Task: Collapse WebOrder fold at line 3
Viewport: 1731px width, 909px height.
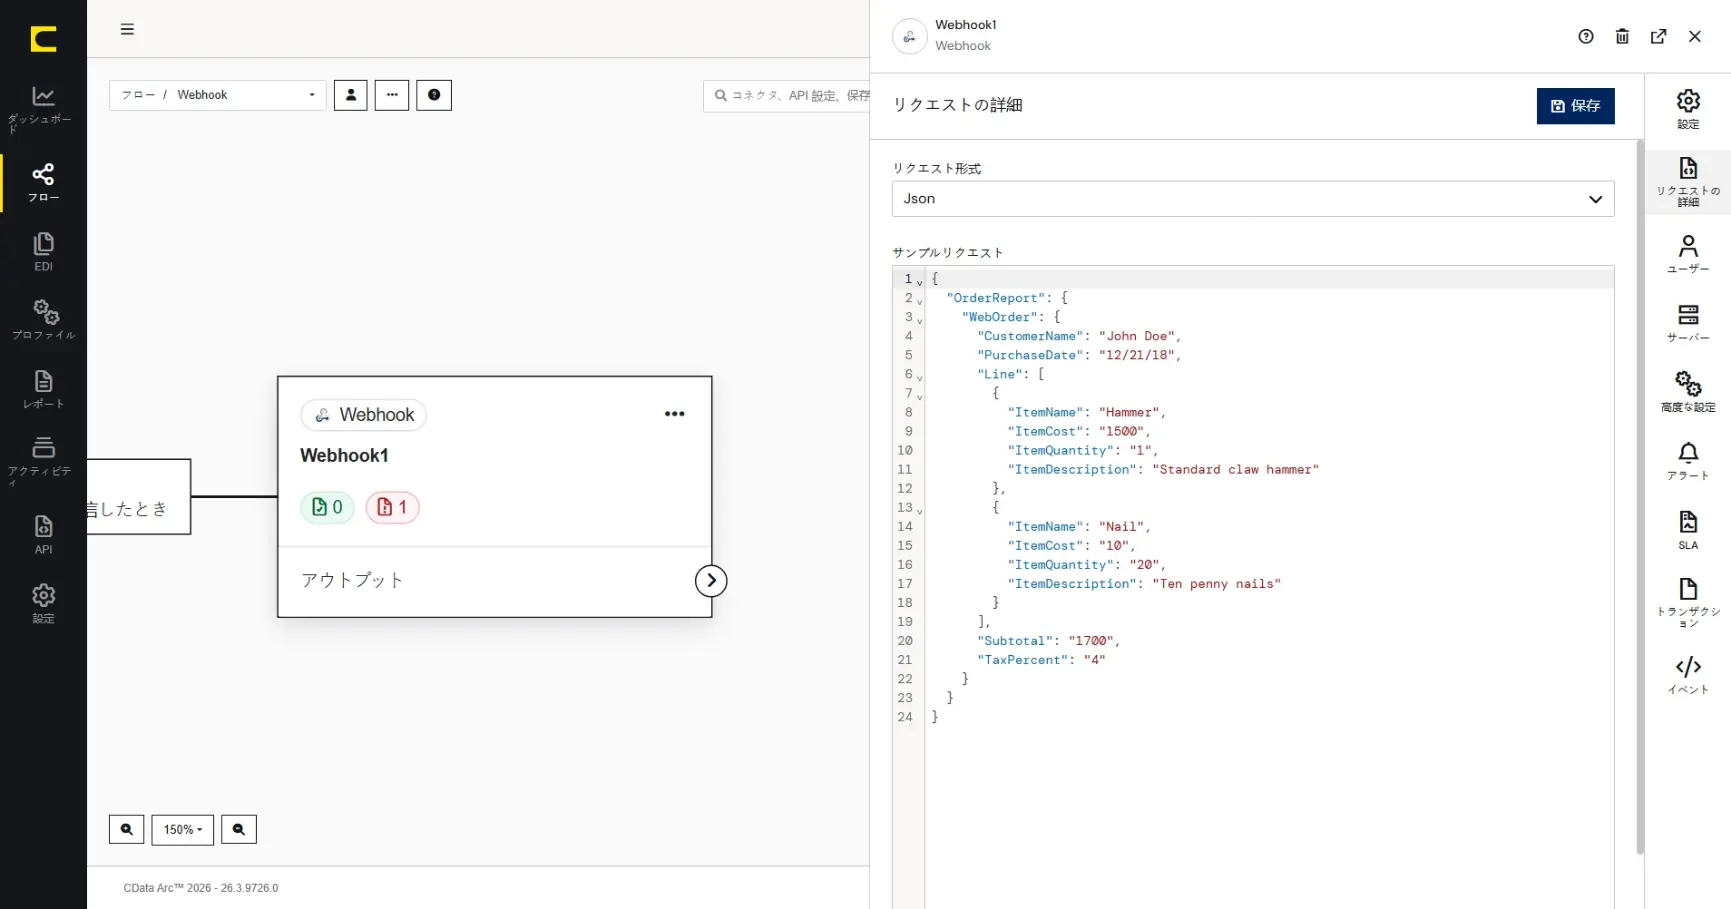Action: pyautogui.click(x=920, y=320)
